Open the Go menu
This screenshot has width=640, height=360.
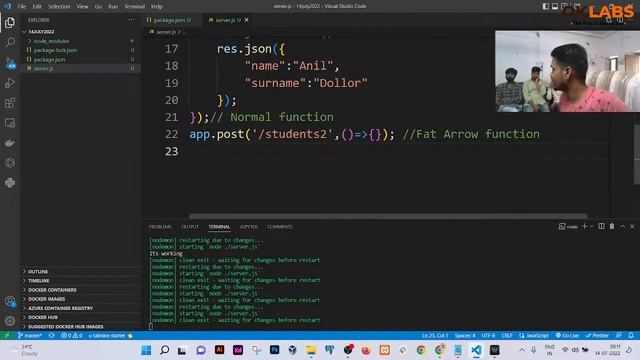(98, 7)
